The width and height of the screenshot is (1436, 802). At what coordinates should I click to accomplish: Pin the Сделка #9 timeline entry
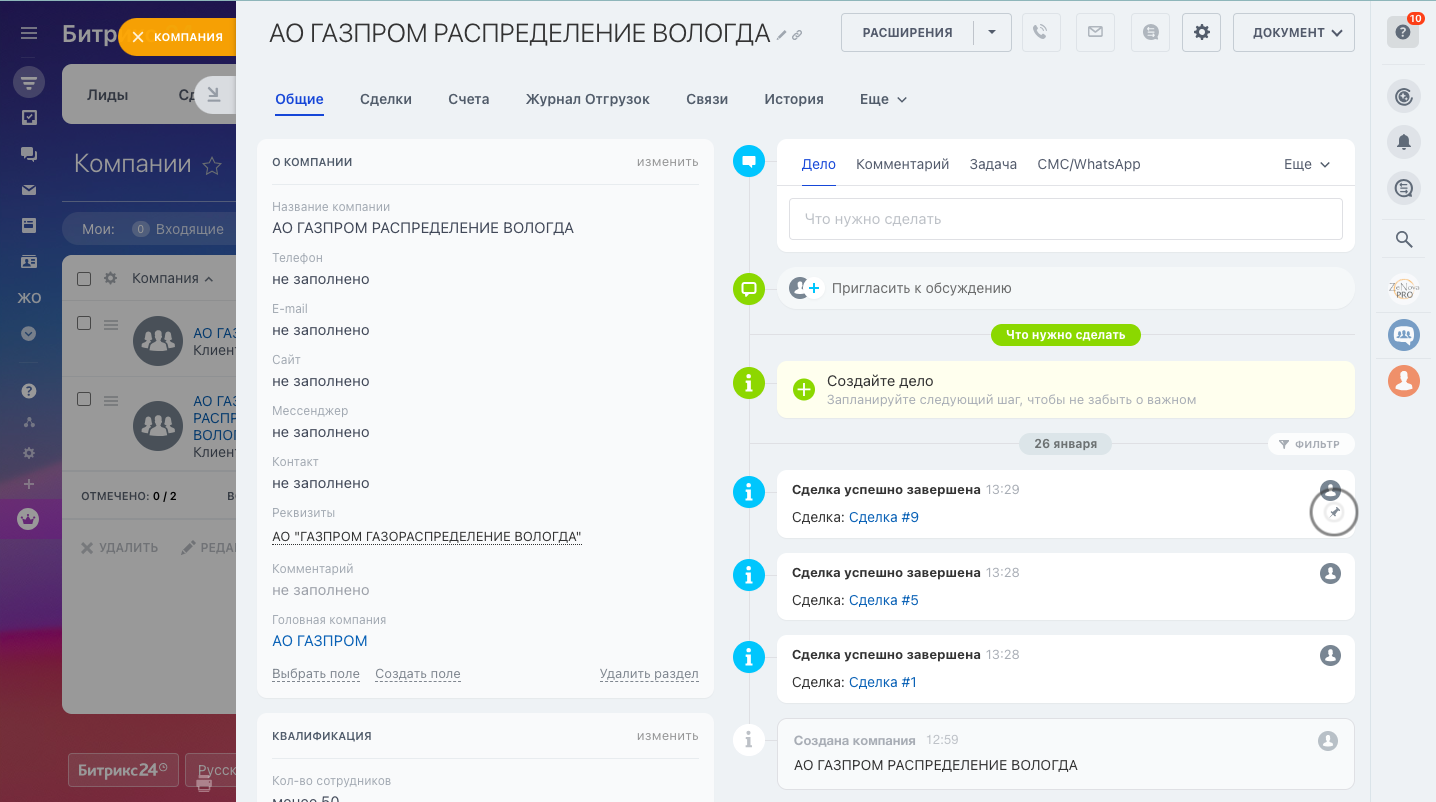point(1333,513)
